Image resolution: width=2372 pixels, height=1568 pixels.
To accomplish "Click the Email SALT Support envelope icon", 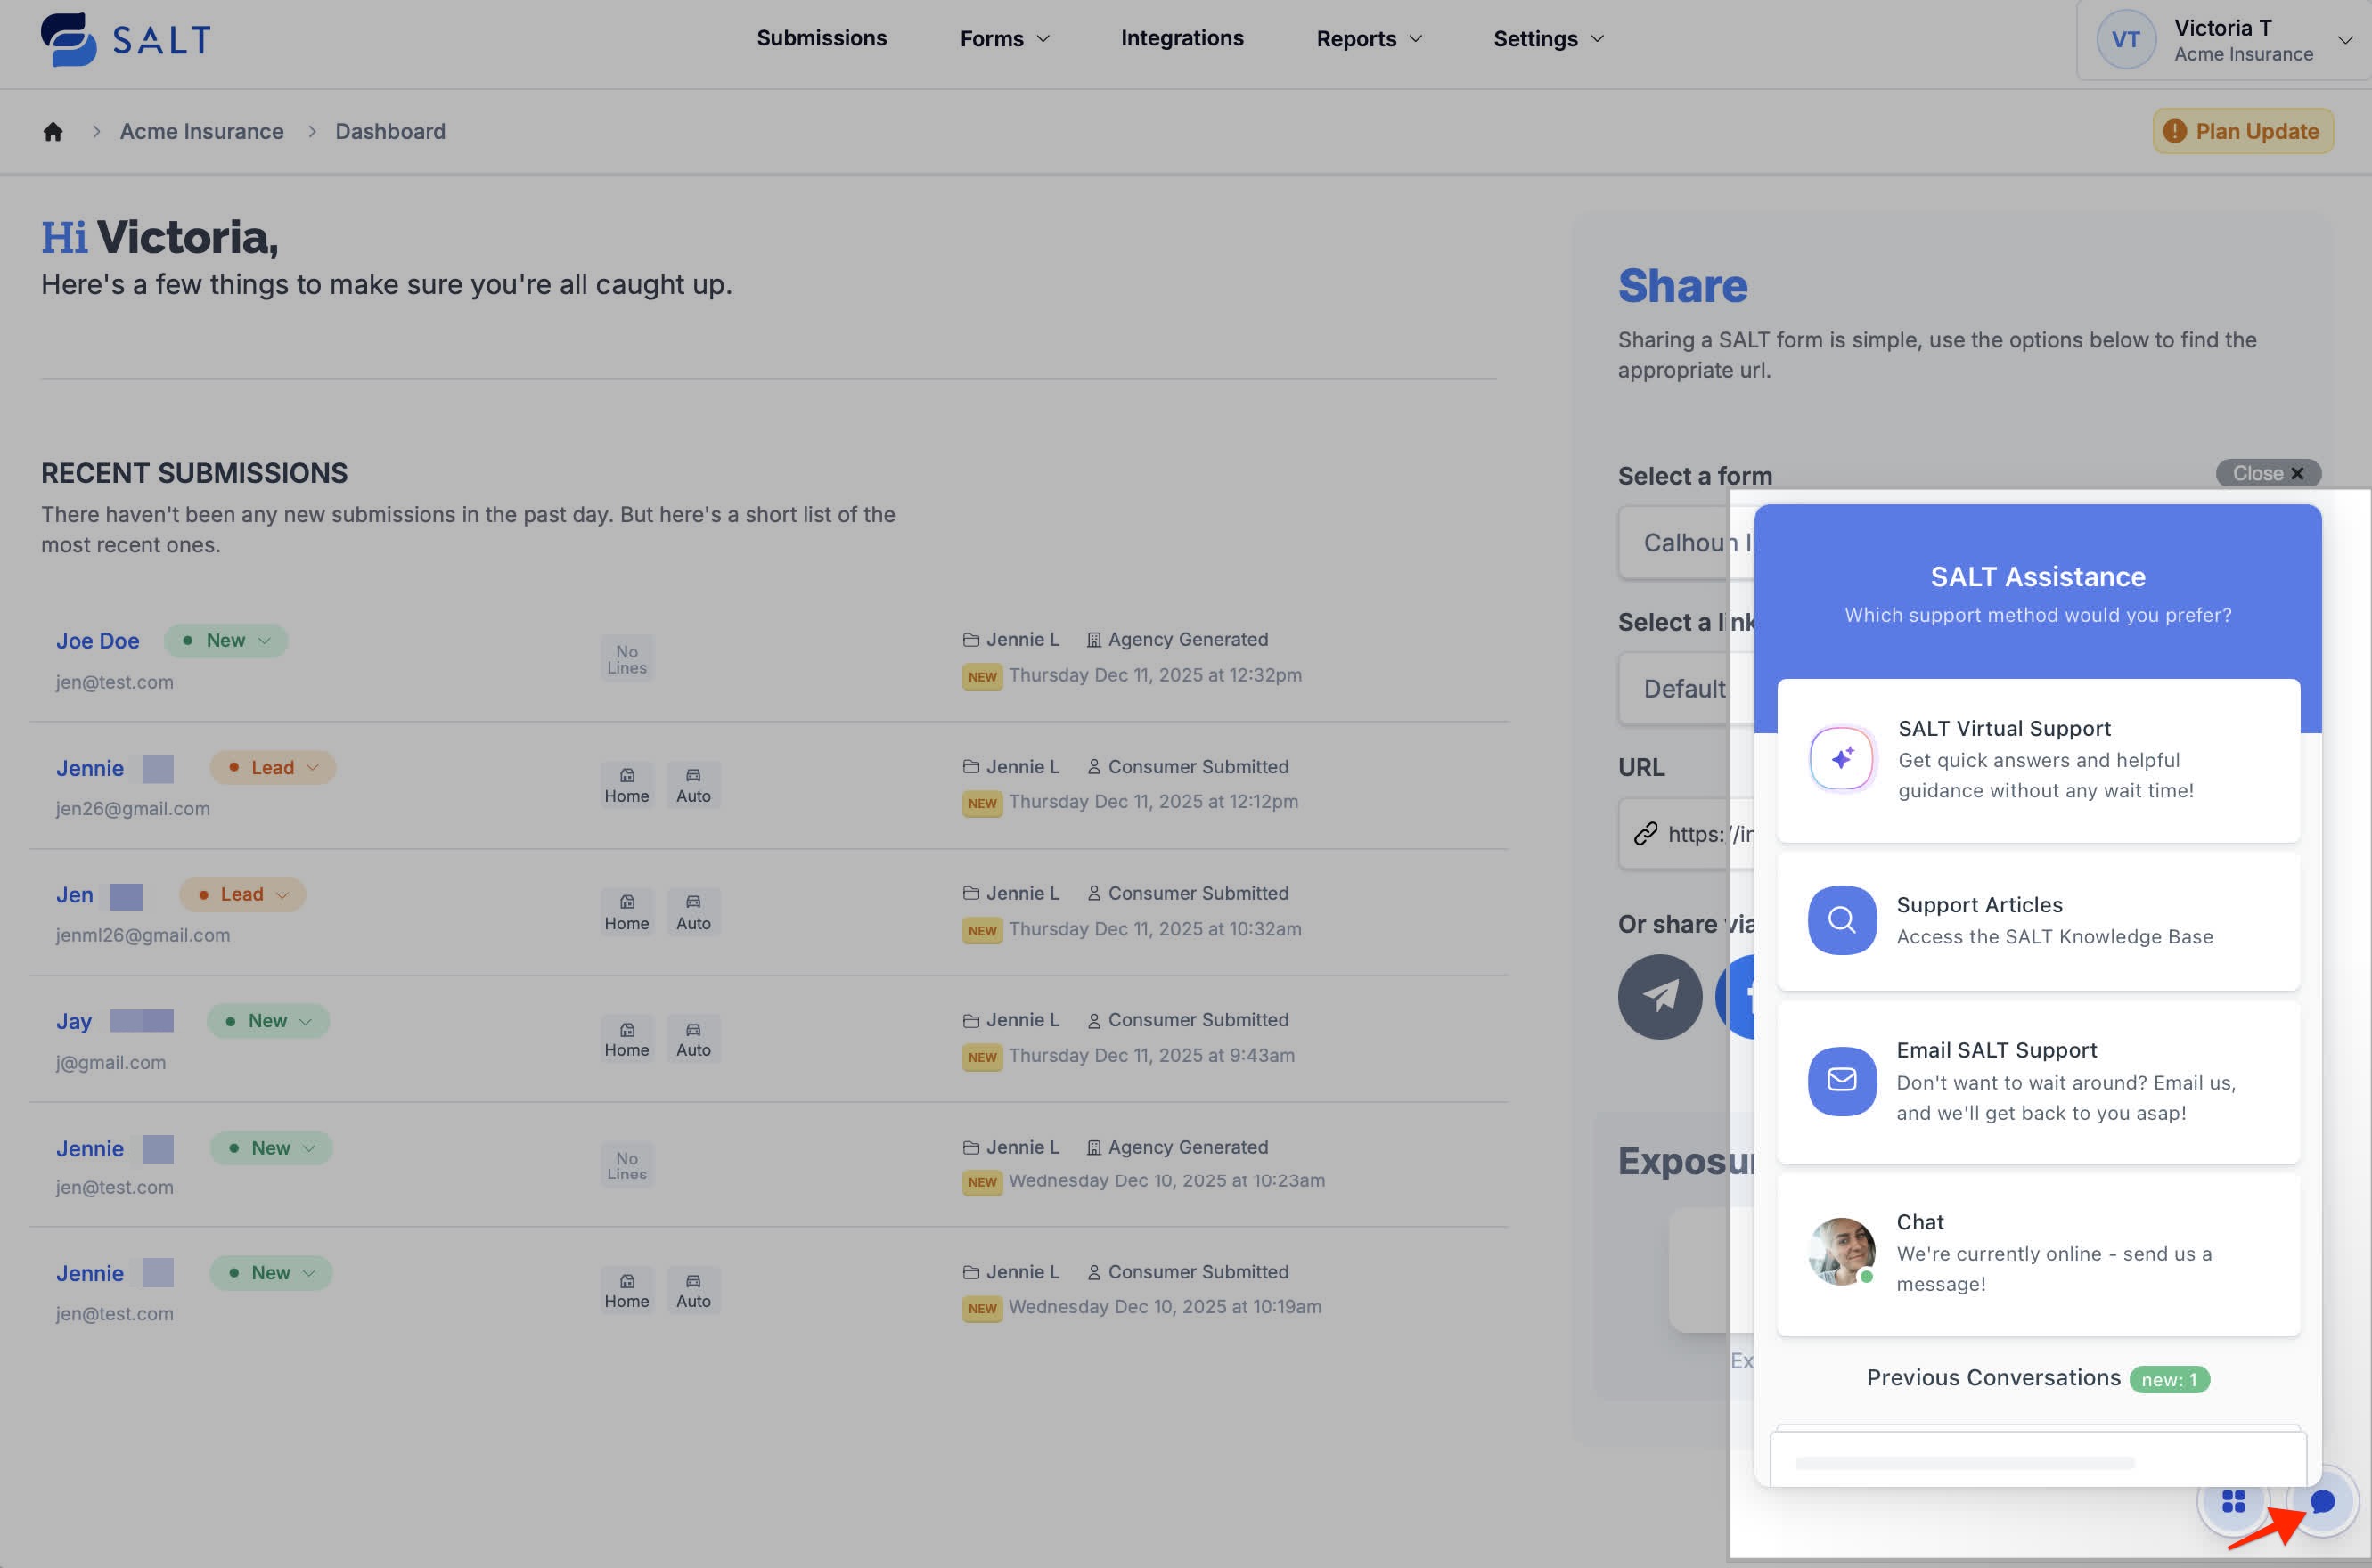I will click(x=1842, y=1080).
